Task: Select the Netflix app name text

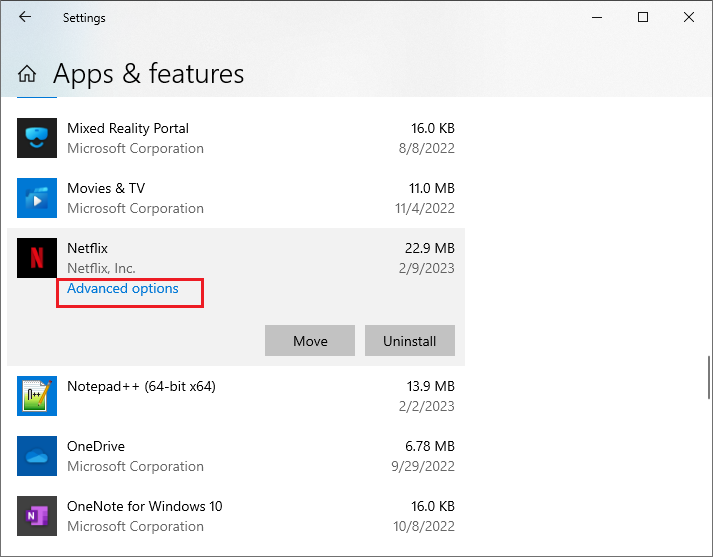Action: [87, 248]
